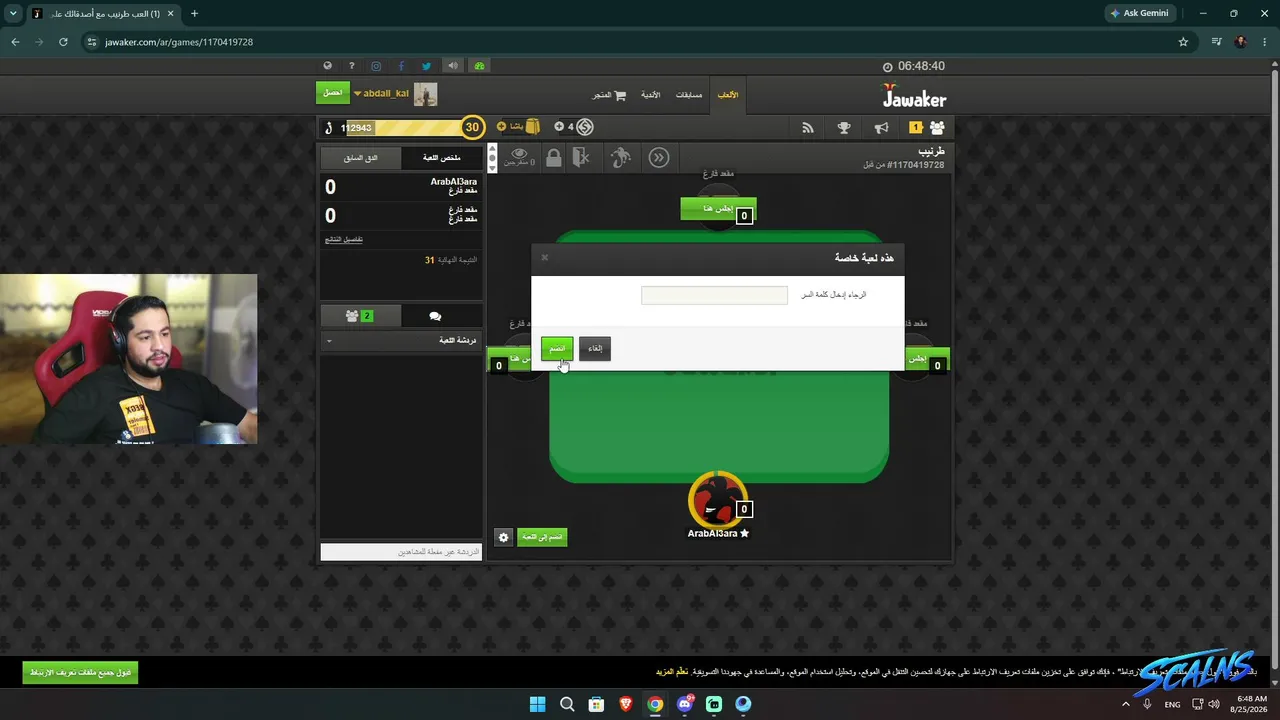
Task: Switch to players list tab with 2 badge
Action: (360, 316)
